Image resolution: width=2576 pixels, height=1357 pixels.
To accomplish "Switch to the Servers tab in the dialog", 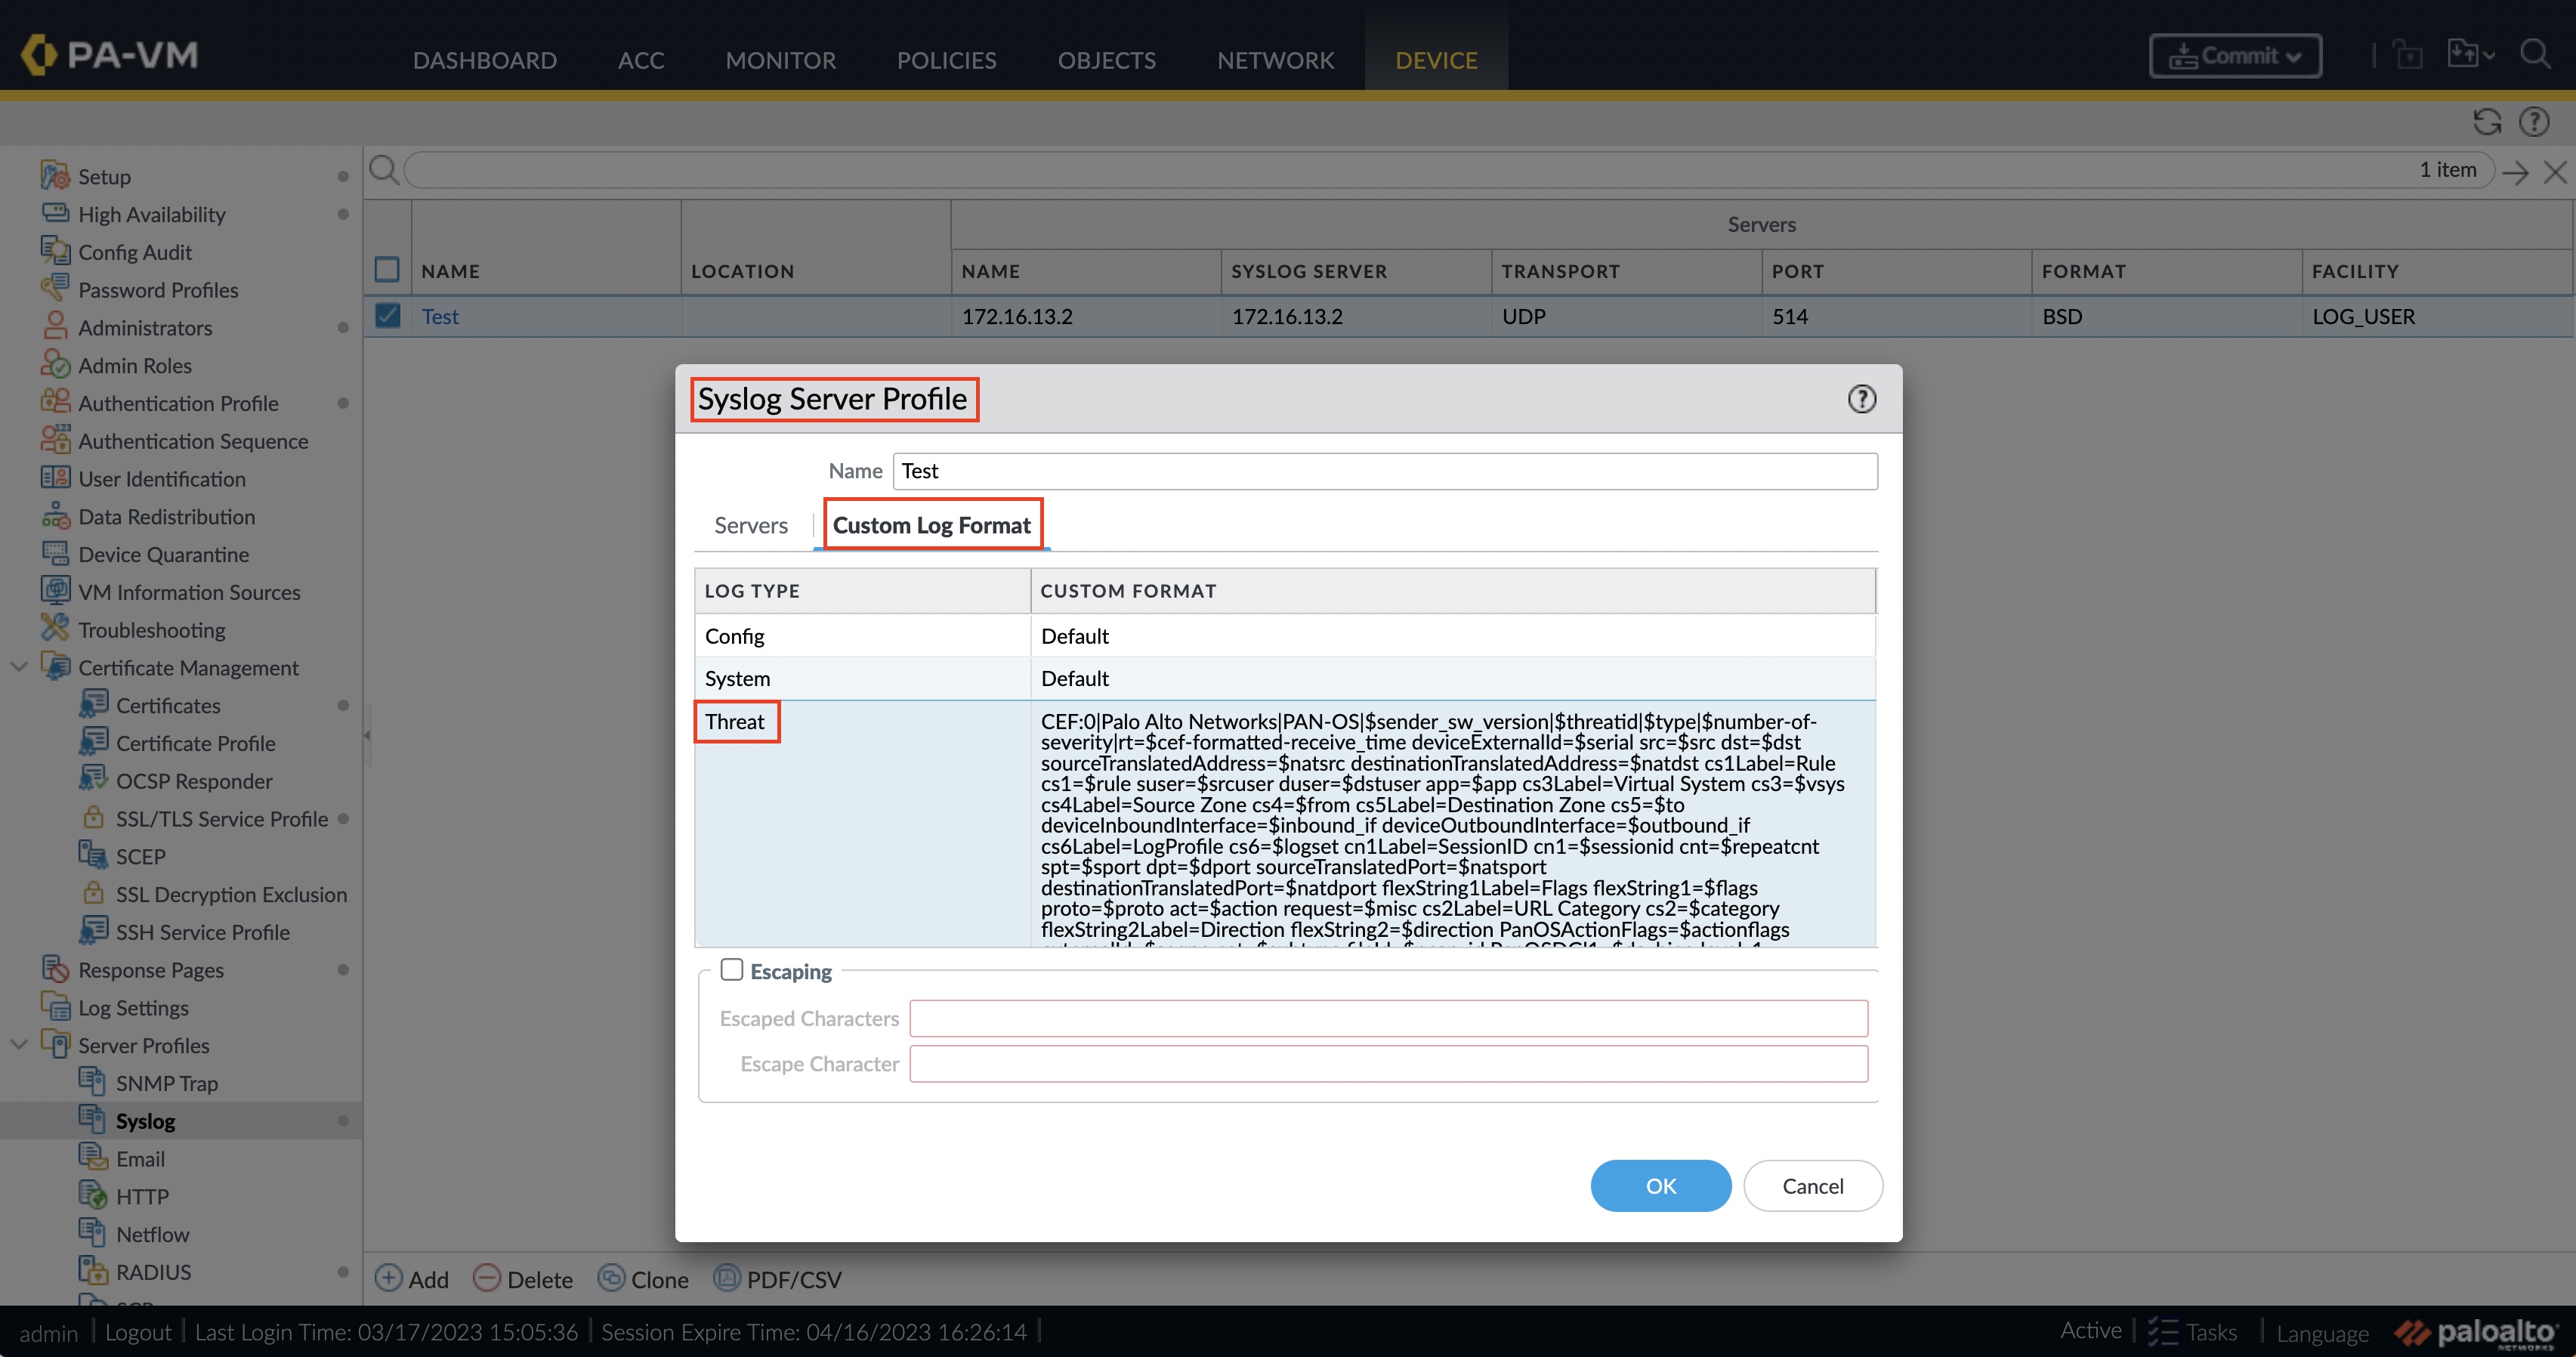I will point(750,525).
